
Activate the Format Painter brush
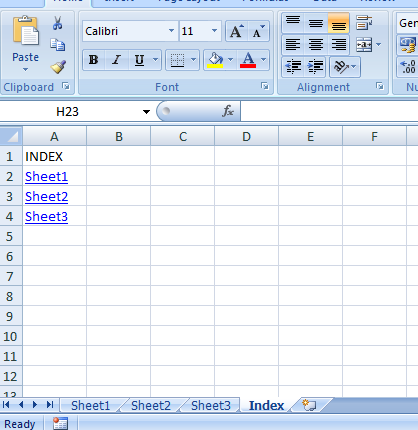pos(58,67)
